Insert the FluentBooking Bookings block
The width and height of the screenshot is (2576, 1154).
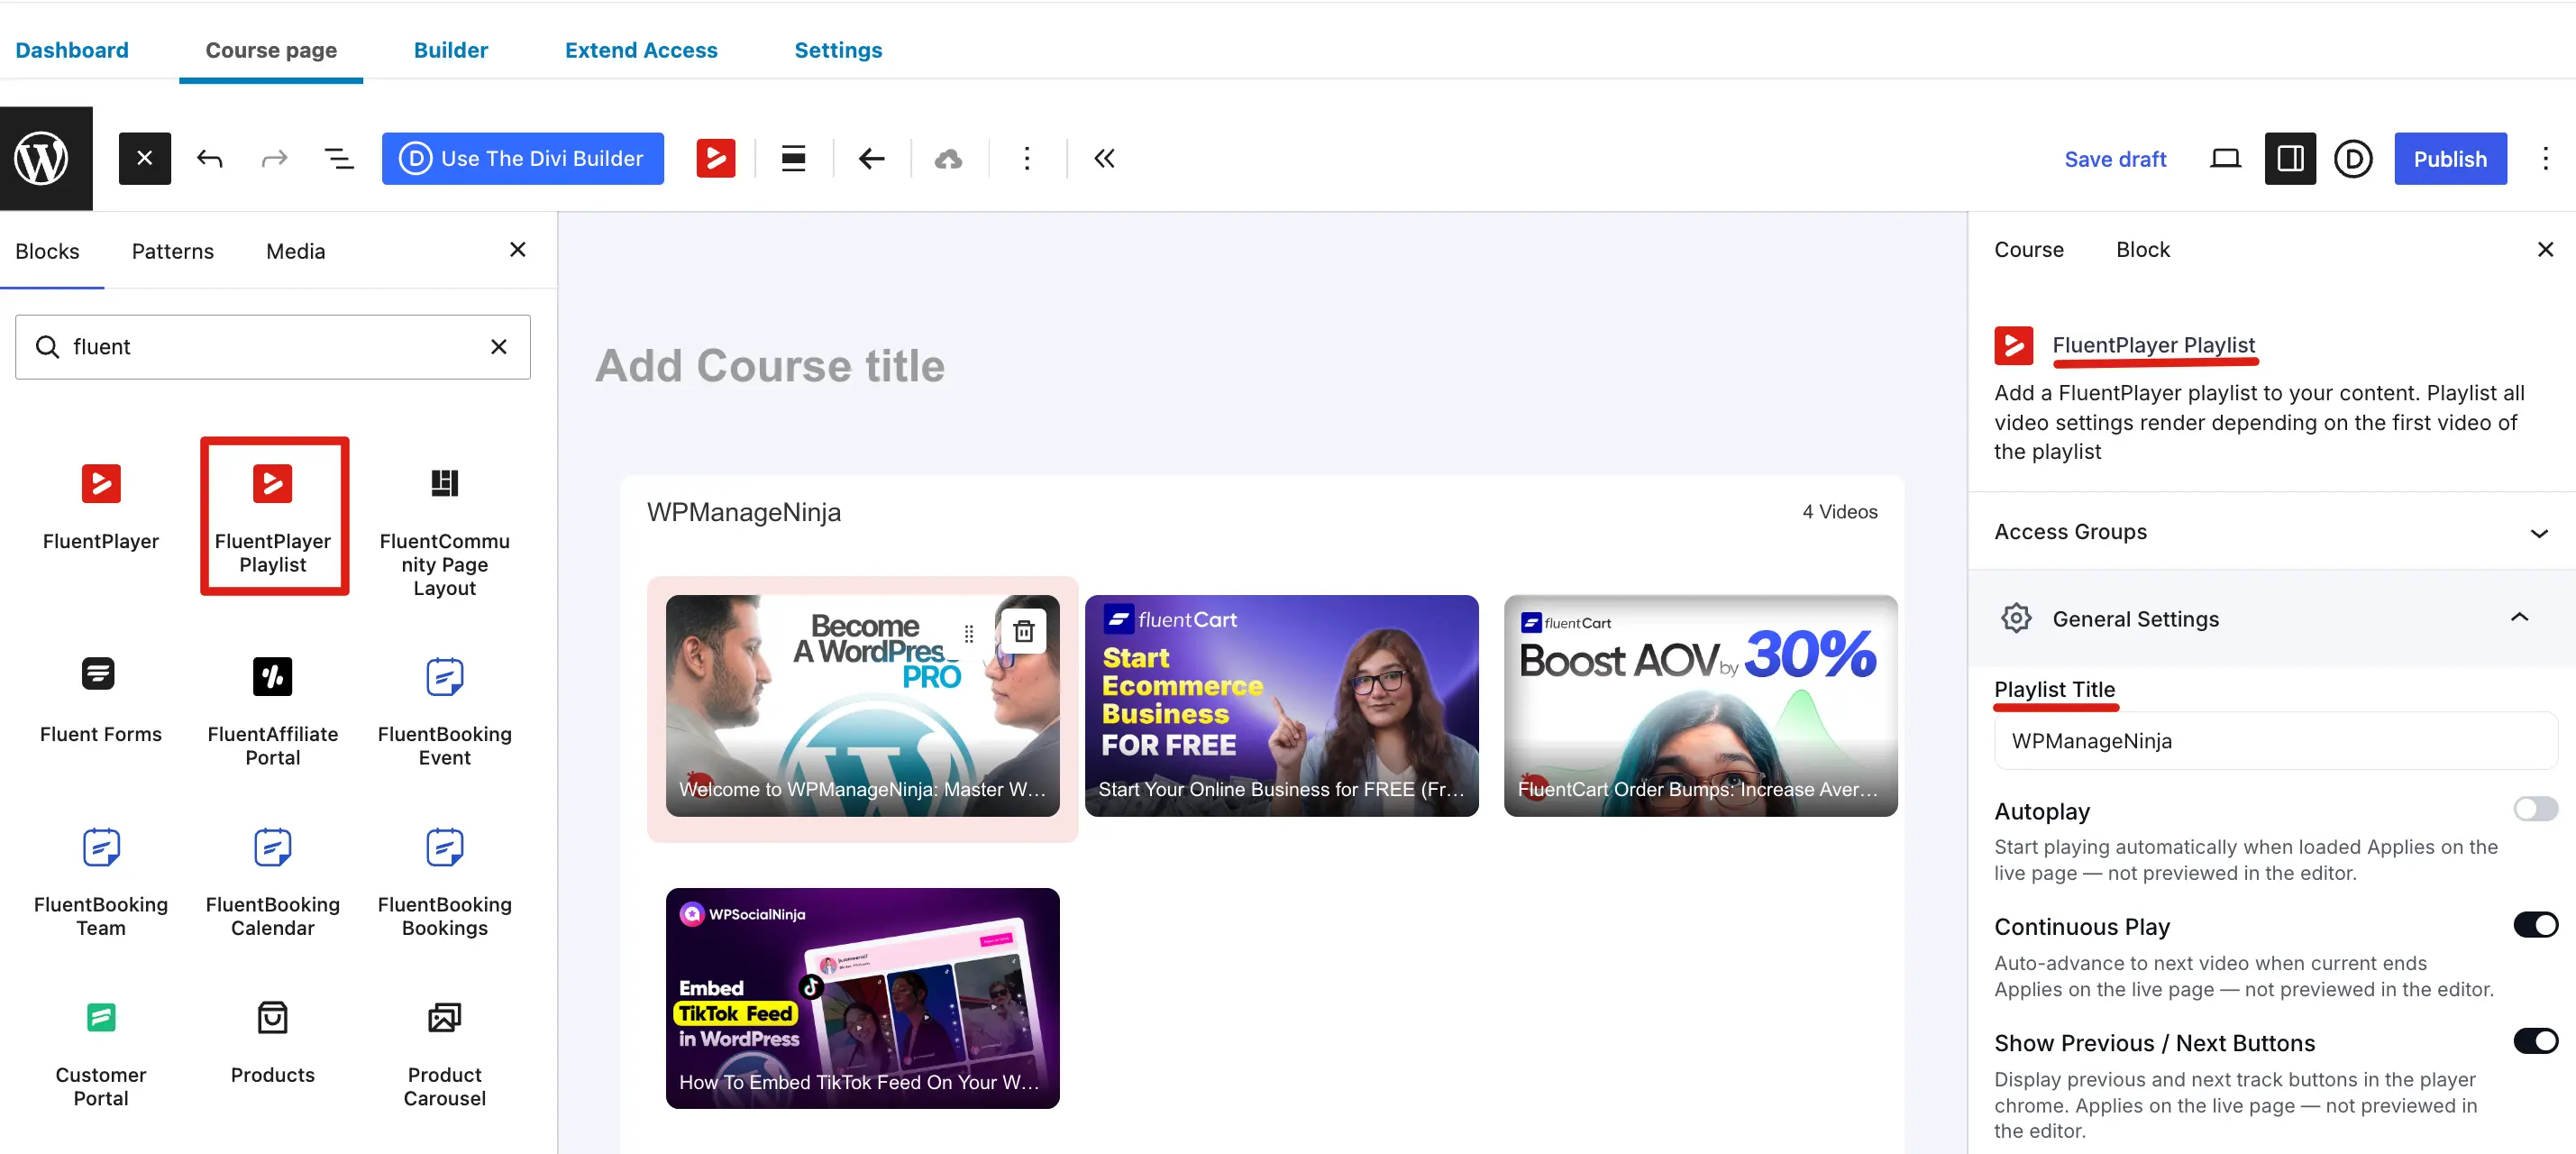click(x=445, y=882)
